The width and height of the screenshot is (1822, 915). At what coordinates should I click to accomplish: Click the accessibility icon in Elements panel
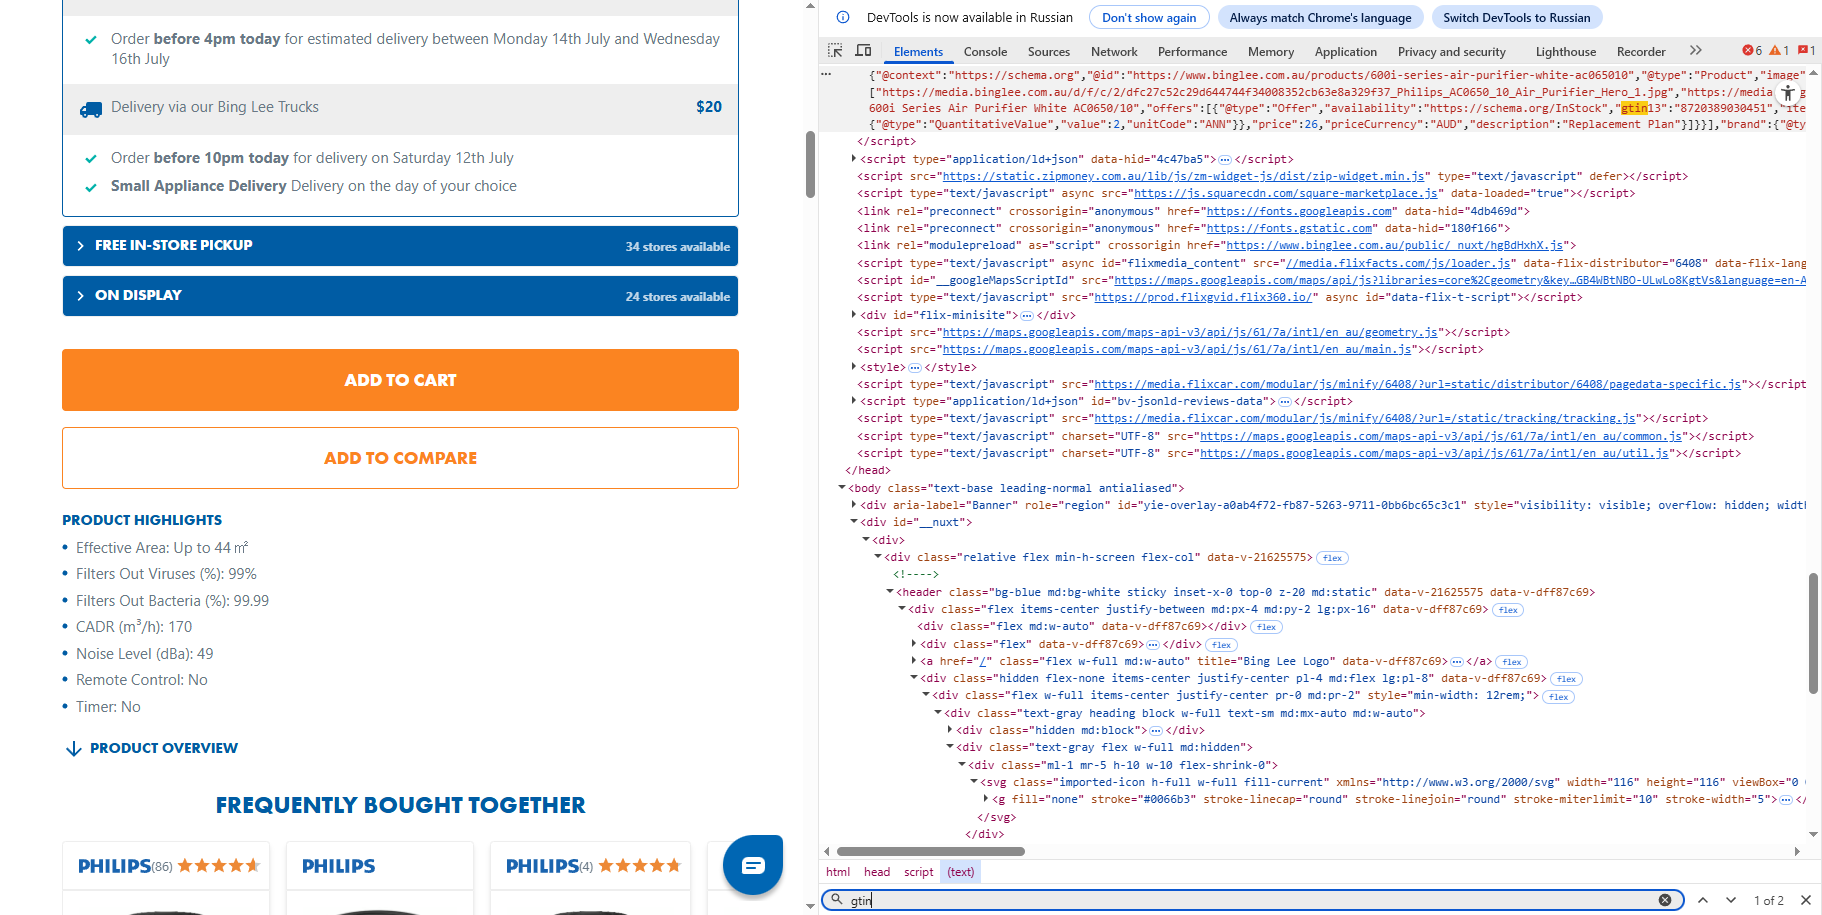[x=1788, y=92]
